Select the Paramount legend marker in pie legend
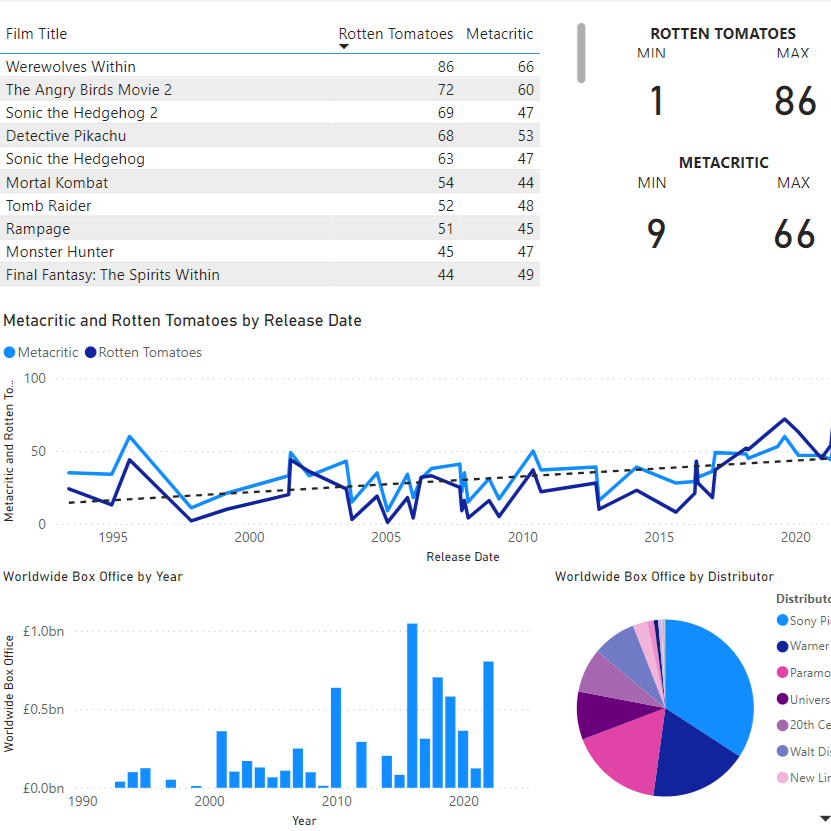 (x=782, y=673)
